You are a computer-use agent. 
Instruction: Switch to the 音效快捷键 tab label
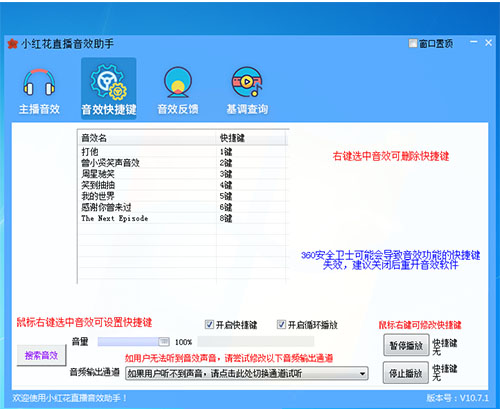point(109,109)
